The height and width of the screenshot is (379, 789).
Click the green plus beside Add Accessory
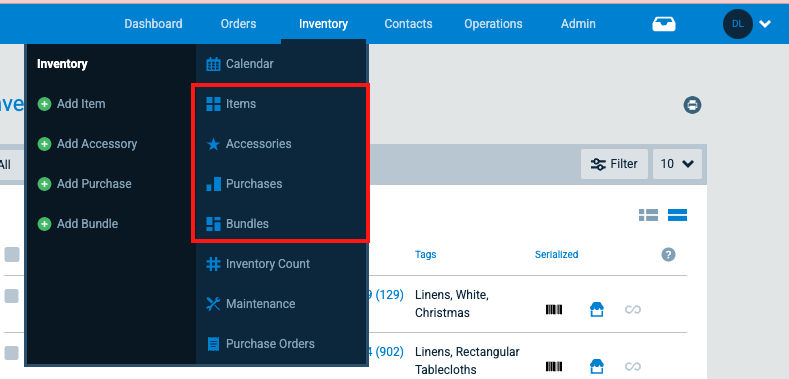click(x=44, y=144)
